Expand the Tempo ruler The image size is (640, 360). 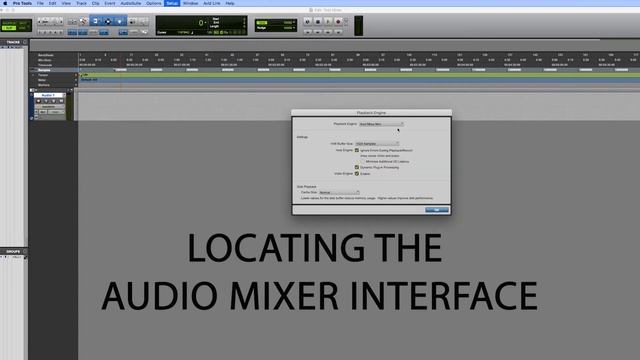point(33,75)
